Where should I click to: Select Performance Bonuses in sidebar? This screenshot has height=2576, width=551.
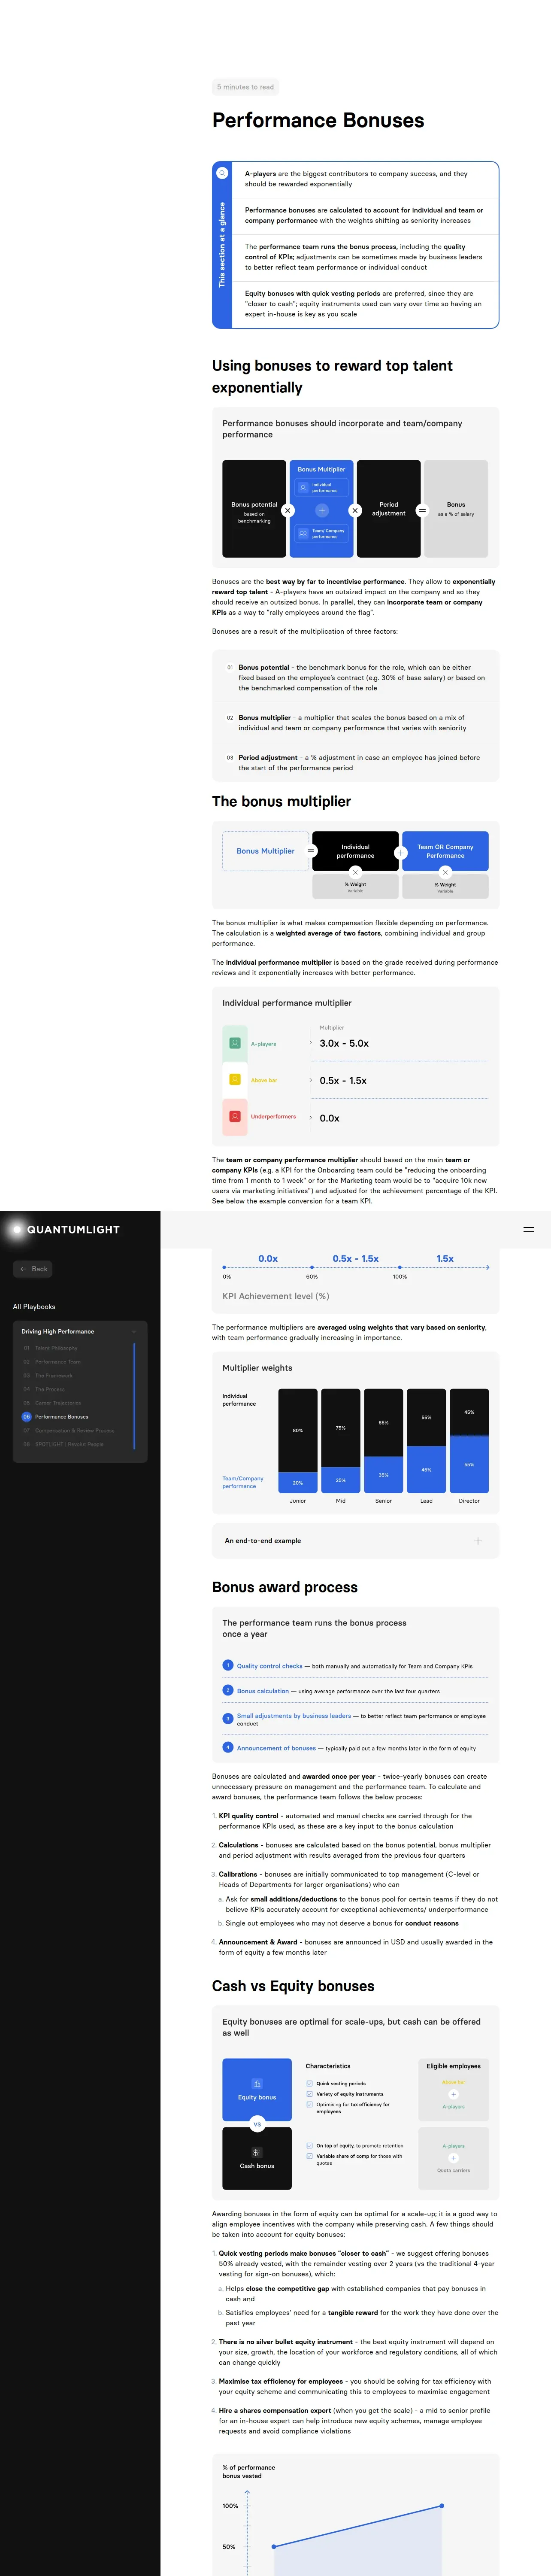pos(61,1416)
